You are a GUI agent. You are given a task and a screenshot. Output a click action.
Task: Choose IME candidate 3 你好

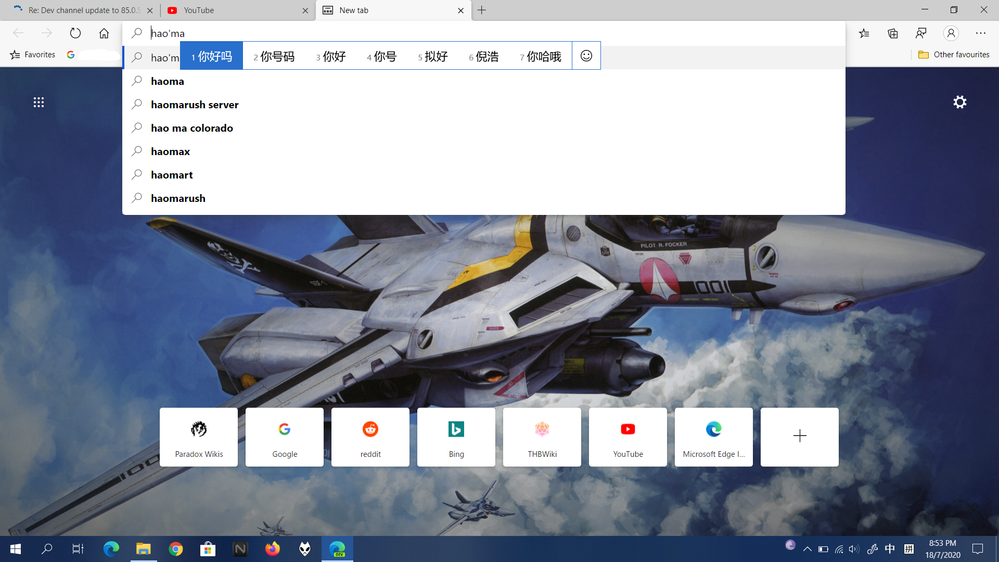pyautogui.click(x=331, y=56)
